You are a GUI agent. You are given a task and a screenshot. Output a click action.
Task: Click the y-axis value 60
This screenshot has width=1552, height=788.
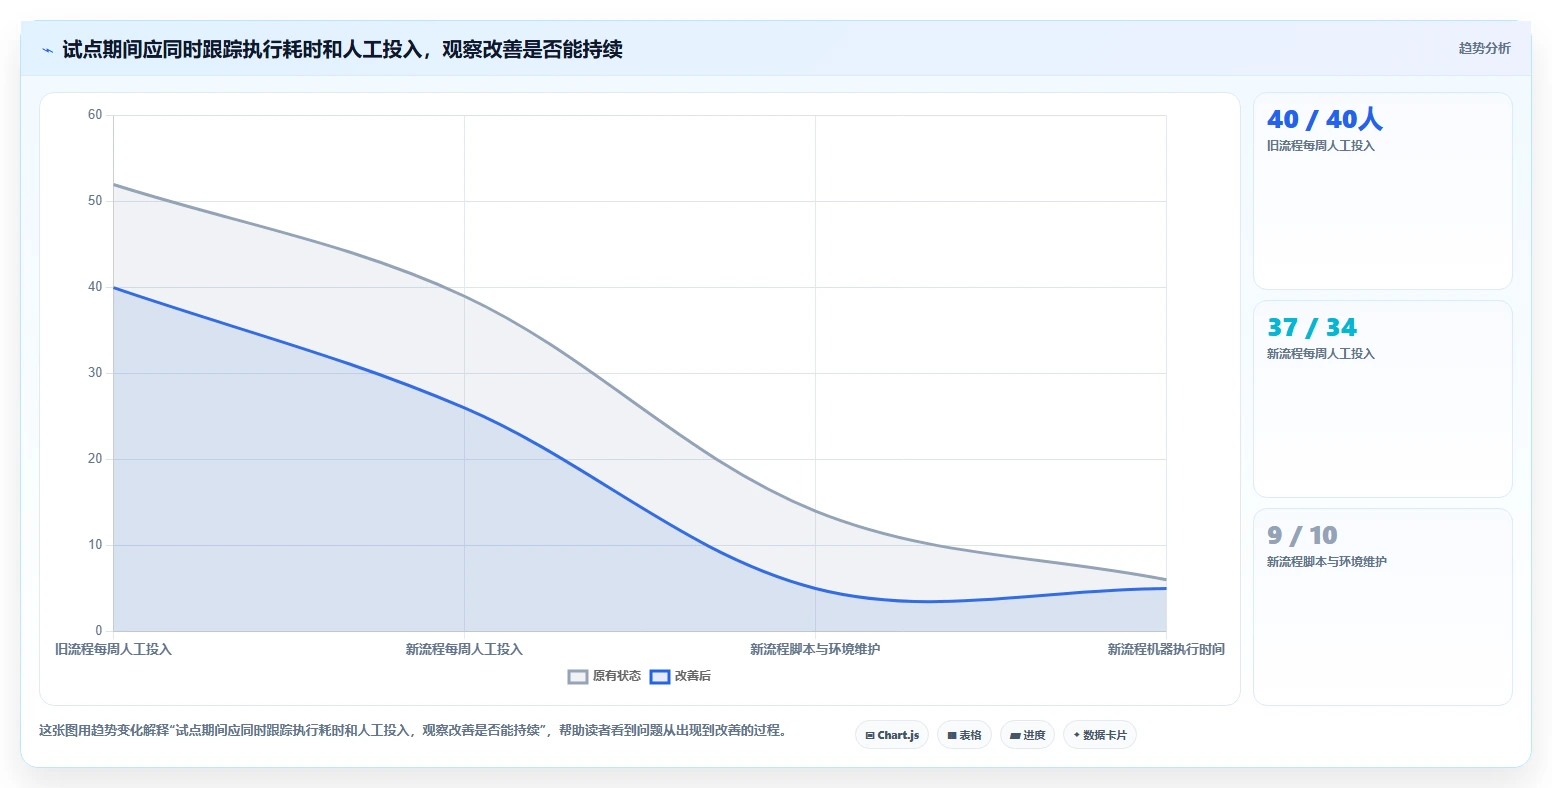coord(95,115)
